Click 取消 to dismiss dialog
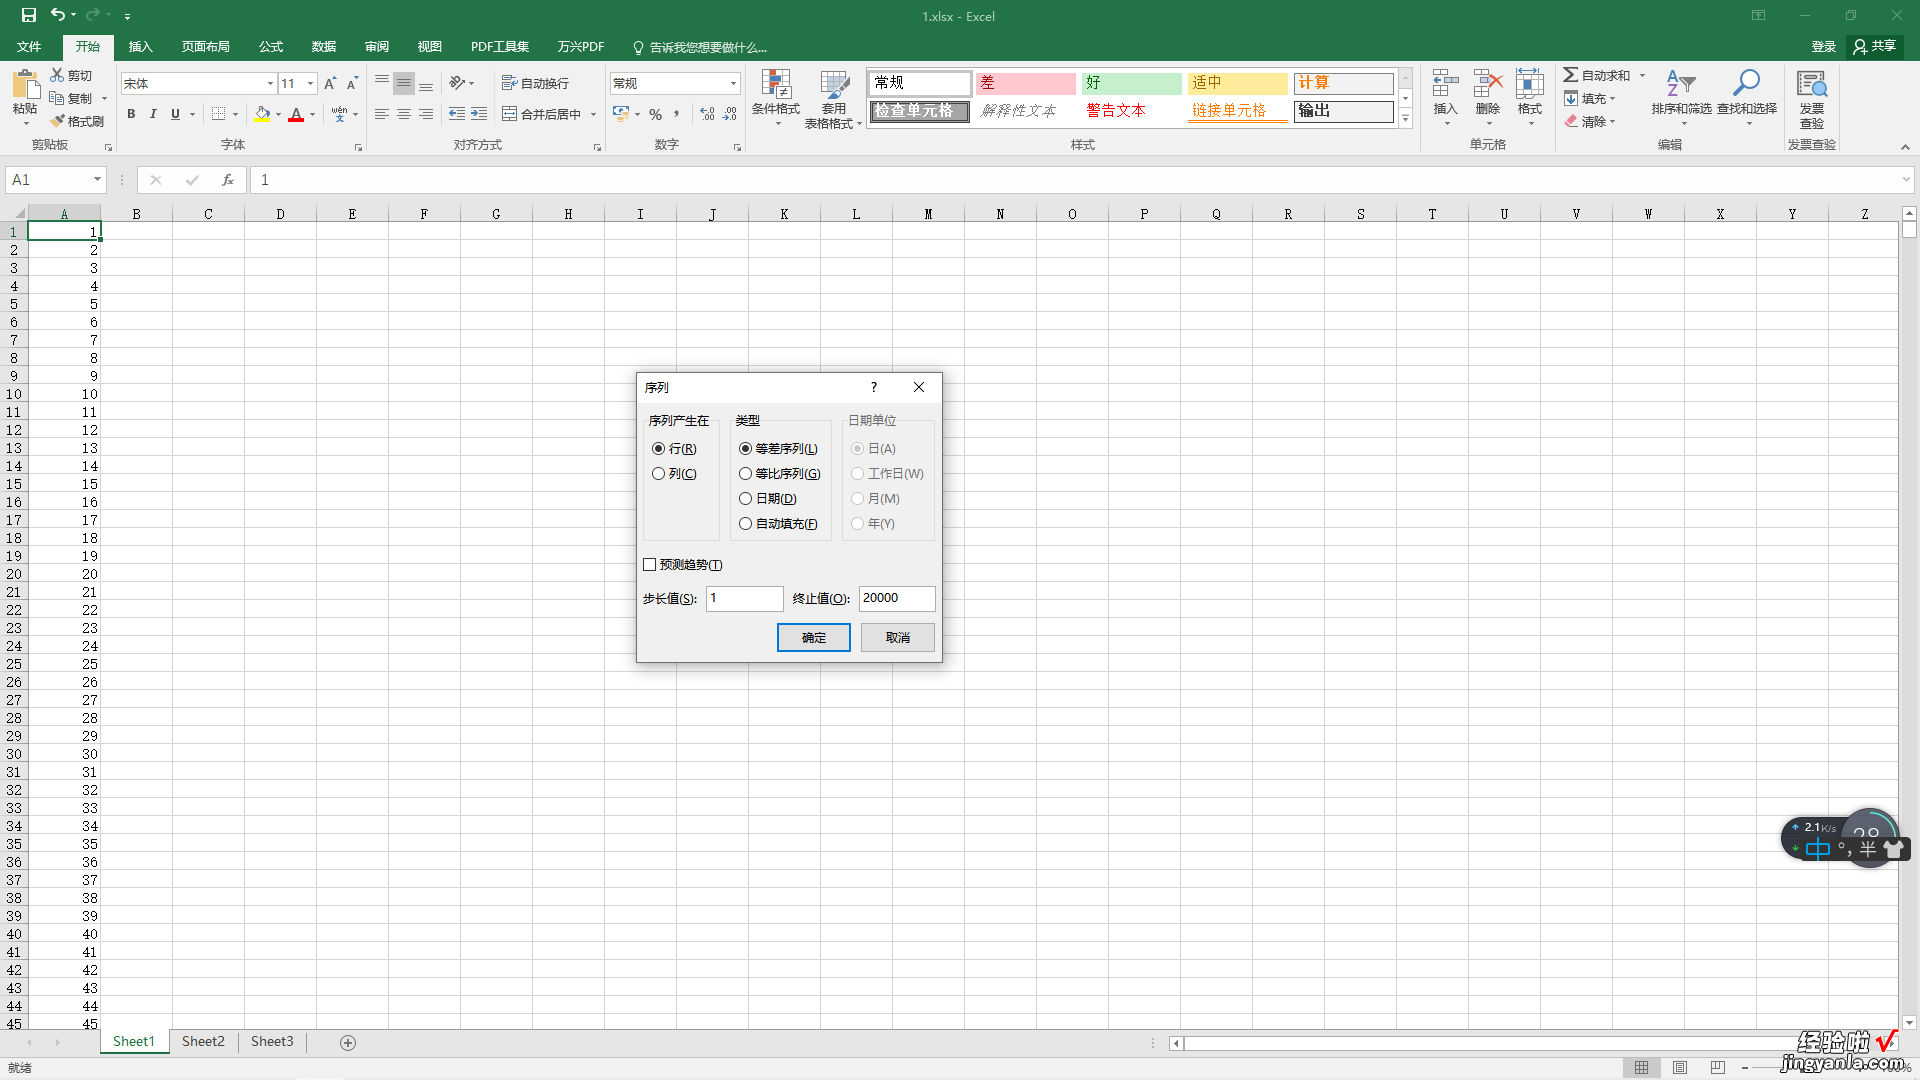The image size is (1920, 1080). click(898, 637)
